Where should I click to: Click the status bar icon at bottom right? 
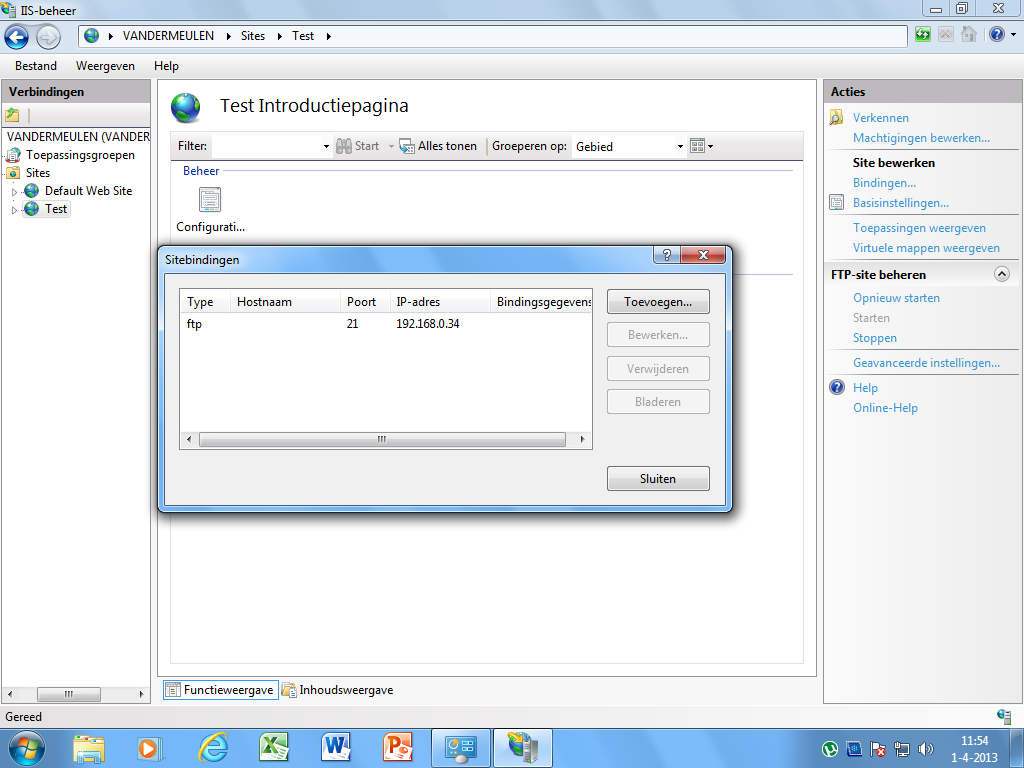click(1004, 716)
